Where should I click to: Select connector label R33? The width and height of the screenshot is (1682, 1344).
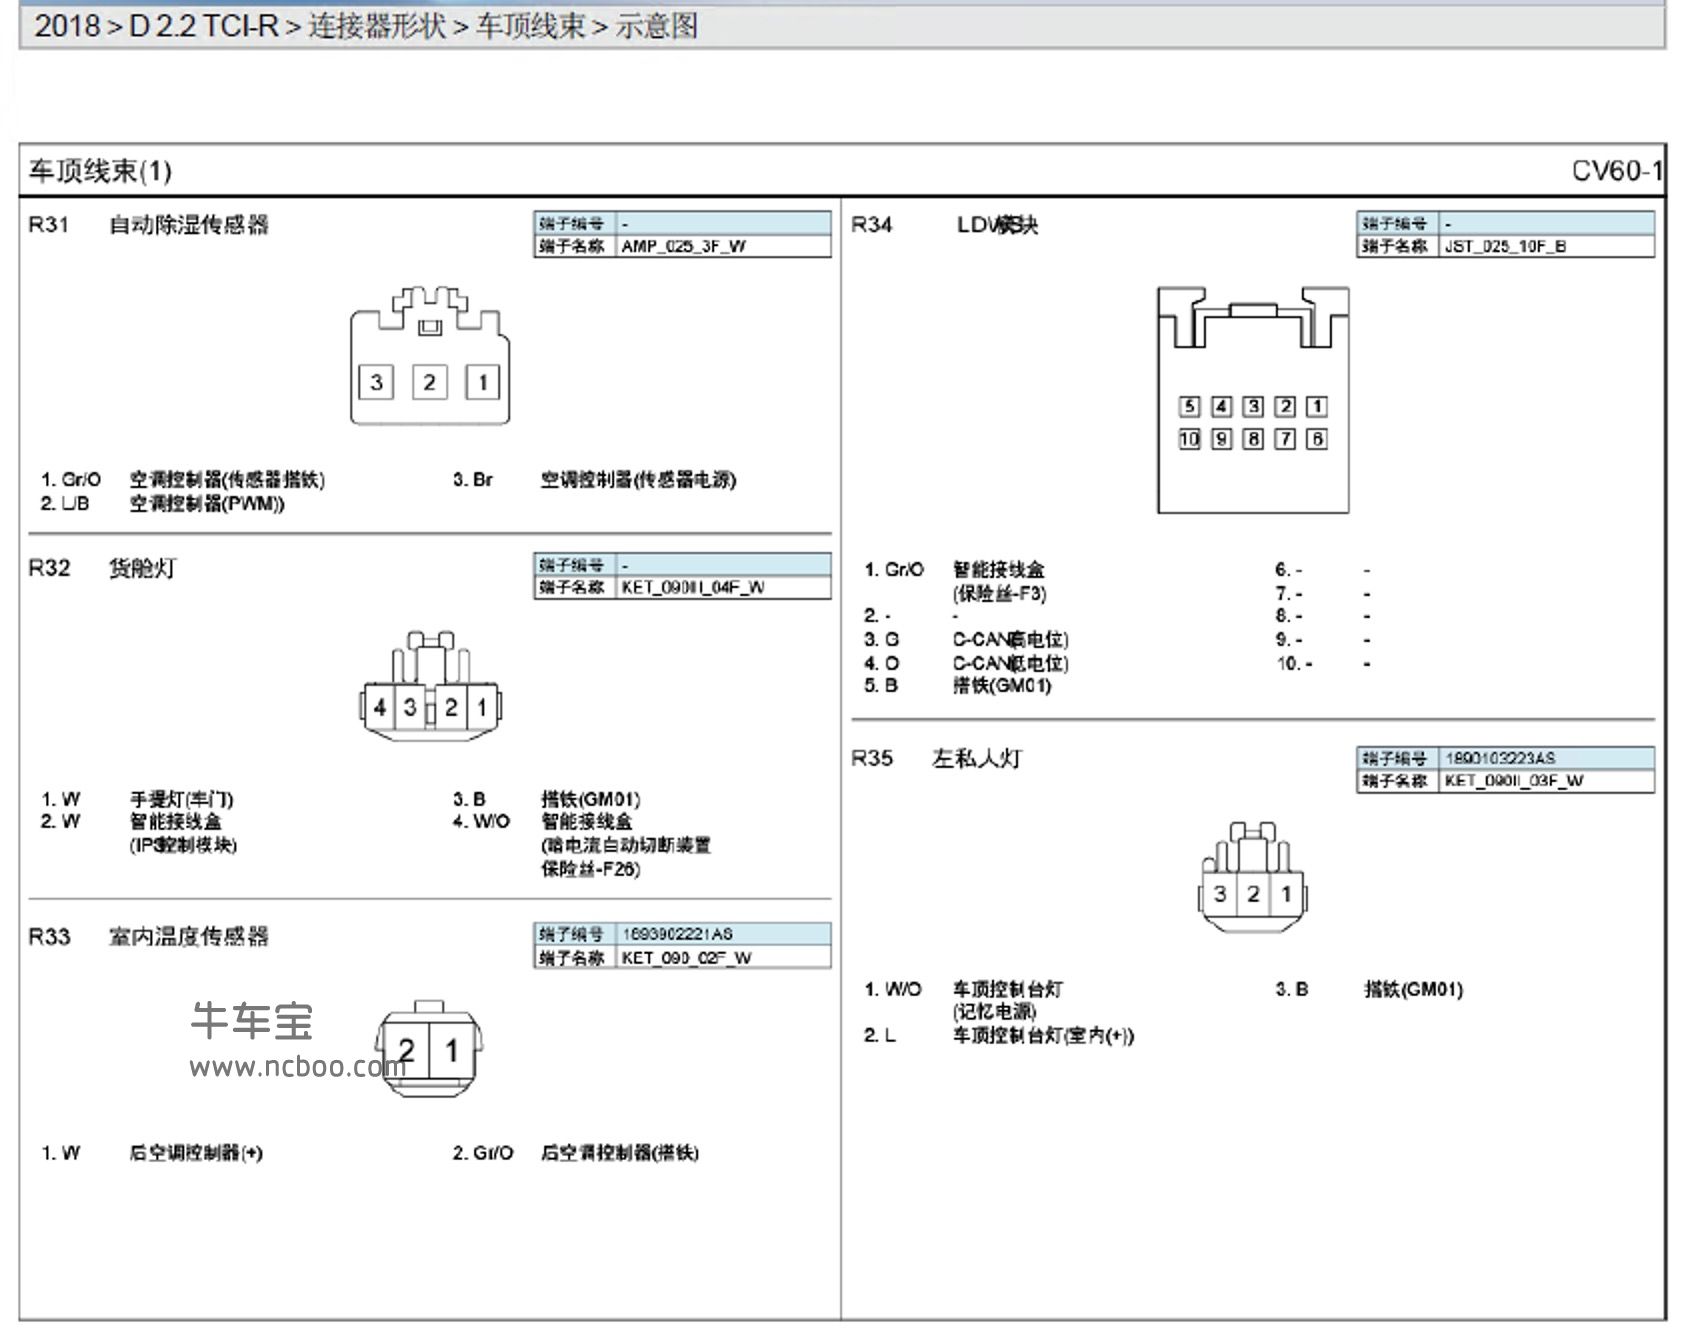coord(49,937)
